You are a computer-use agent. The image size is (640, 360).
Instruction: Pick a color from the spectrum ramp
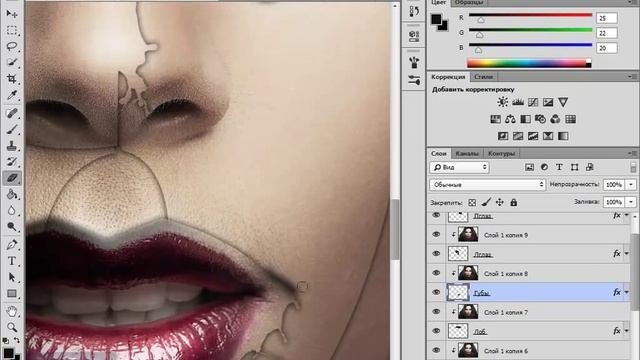pos(529,63)
